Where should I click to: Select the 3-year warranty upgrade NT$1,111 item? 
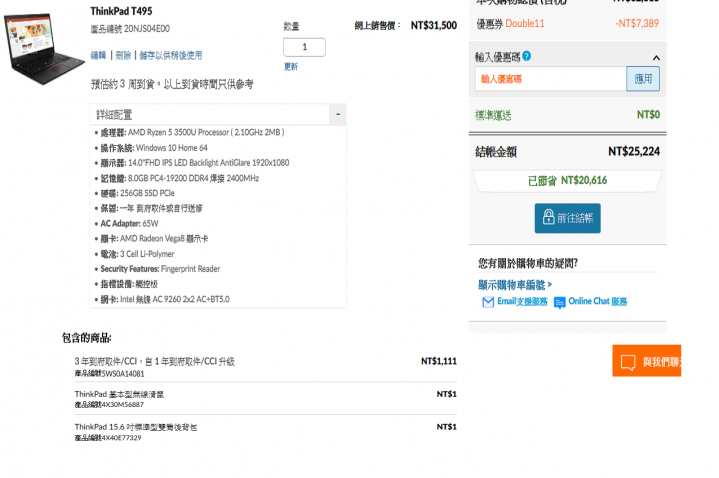click(x=265, y=367)
